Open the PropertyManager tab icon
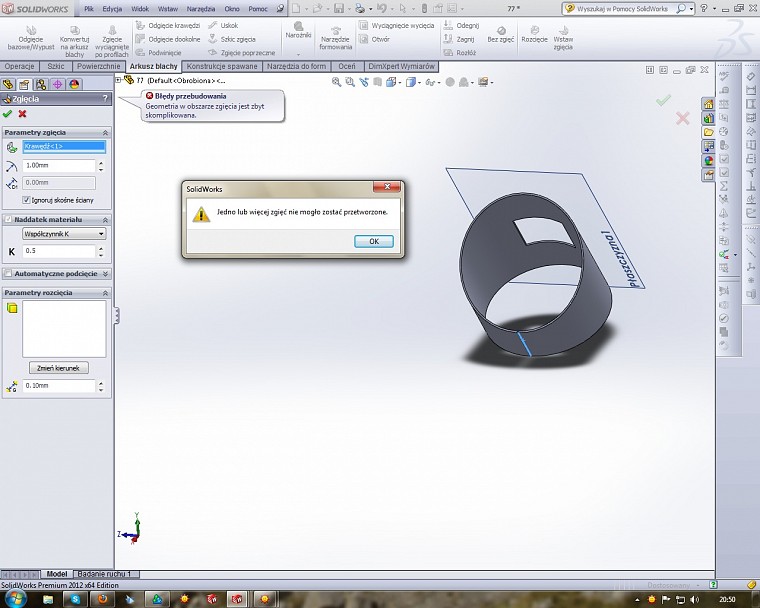This screenshot has height=608, width=760. click(24, 84)
